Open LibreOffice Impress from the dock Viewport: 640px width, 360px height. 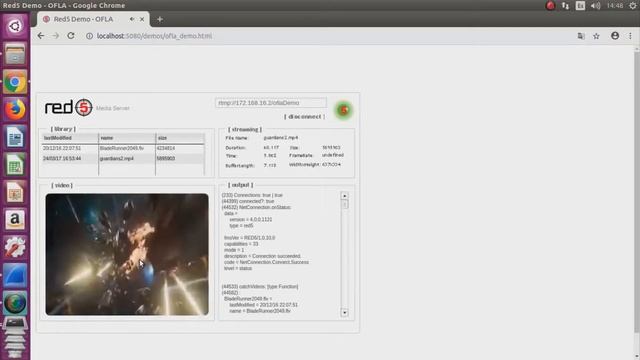[x=15, y=192]
